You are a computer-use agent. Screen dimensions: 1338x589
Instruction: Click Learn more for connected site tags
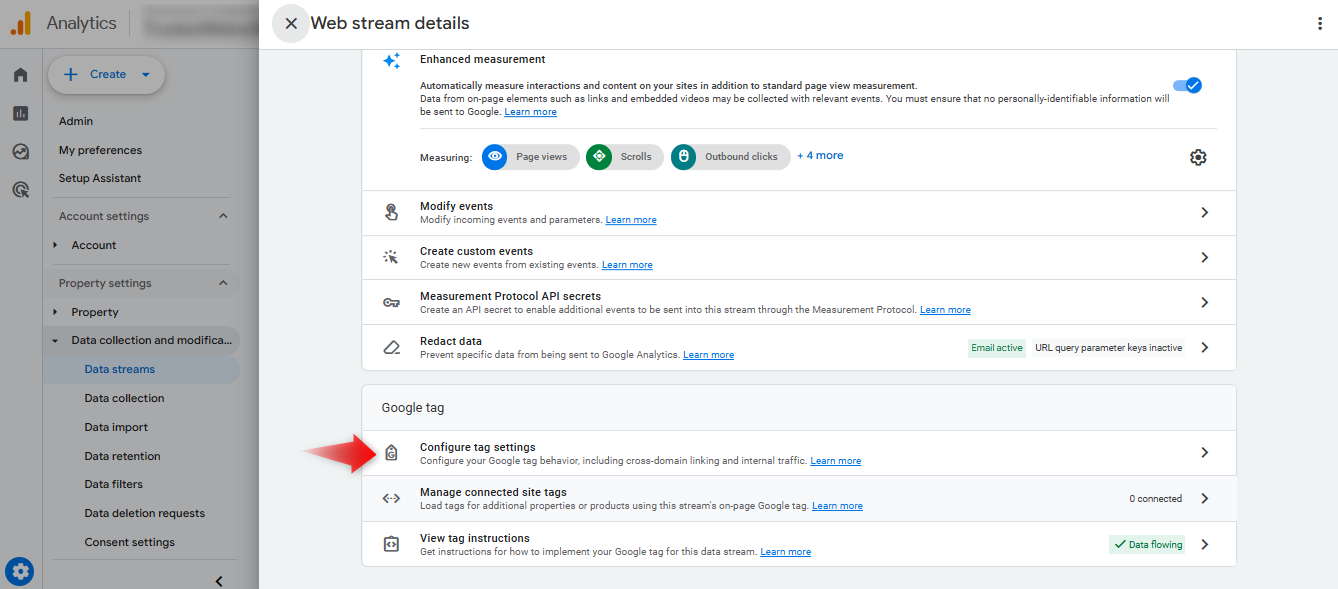click(837, 506)
